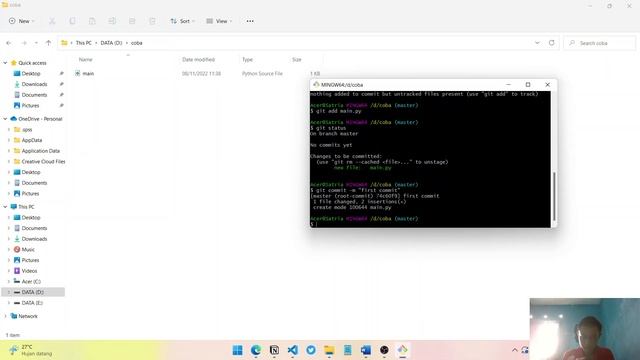640x360 pixels.
Task: Click the Copy toolbar icon
Action: pos(72,21)
